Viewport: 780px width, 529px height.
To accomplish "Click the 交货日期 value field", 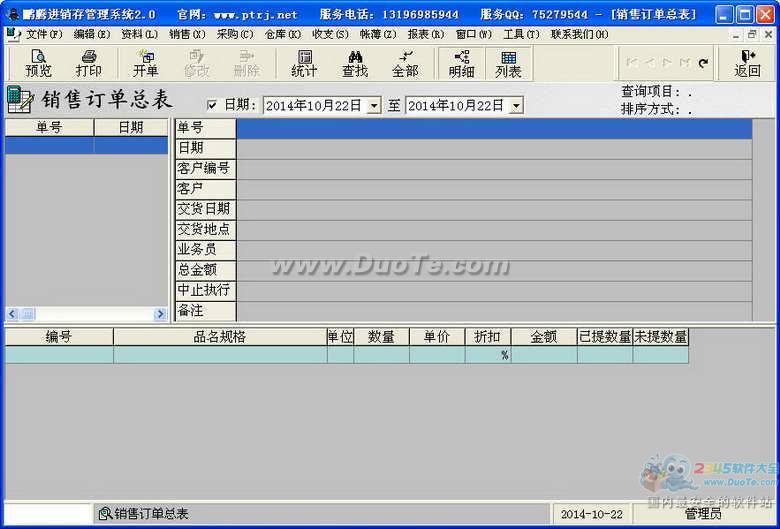I will [494, 210].
